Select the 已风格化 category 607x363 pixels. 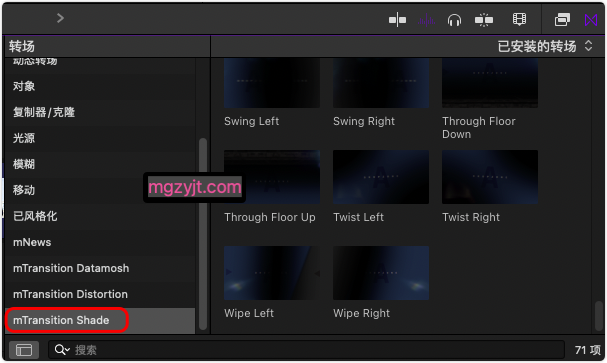[100, 216]
